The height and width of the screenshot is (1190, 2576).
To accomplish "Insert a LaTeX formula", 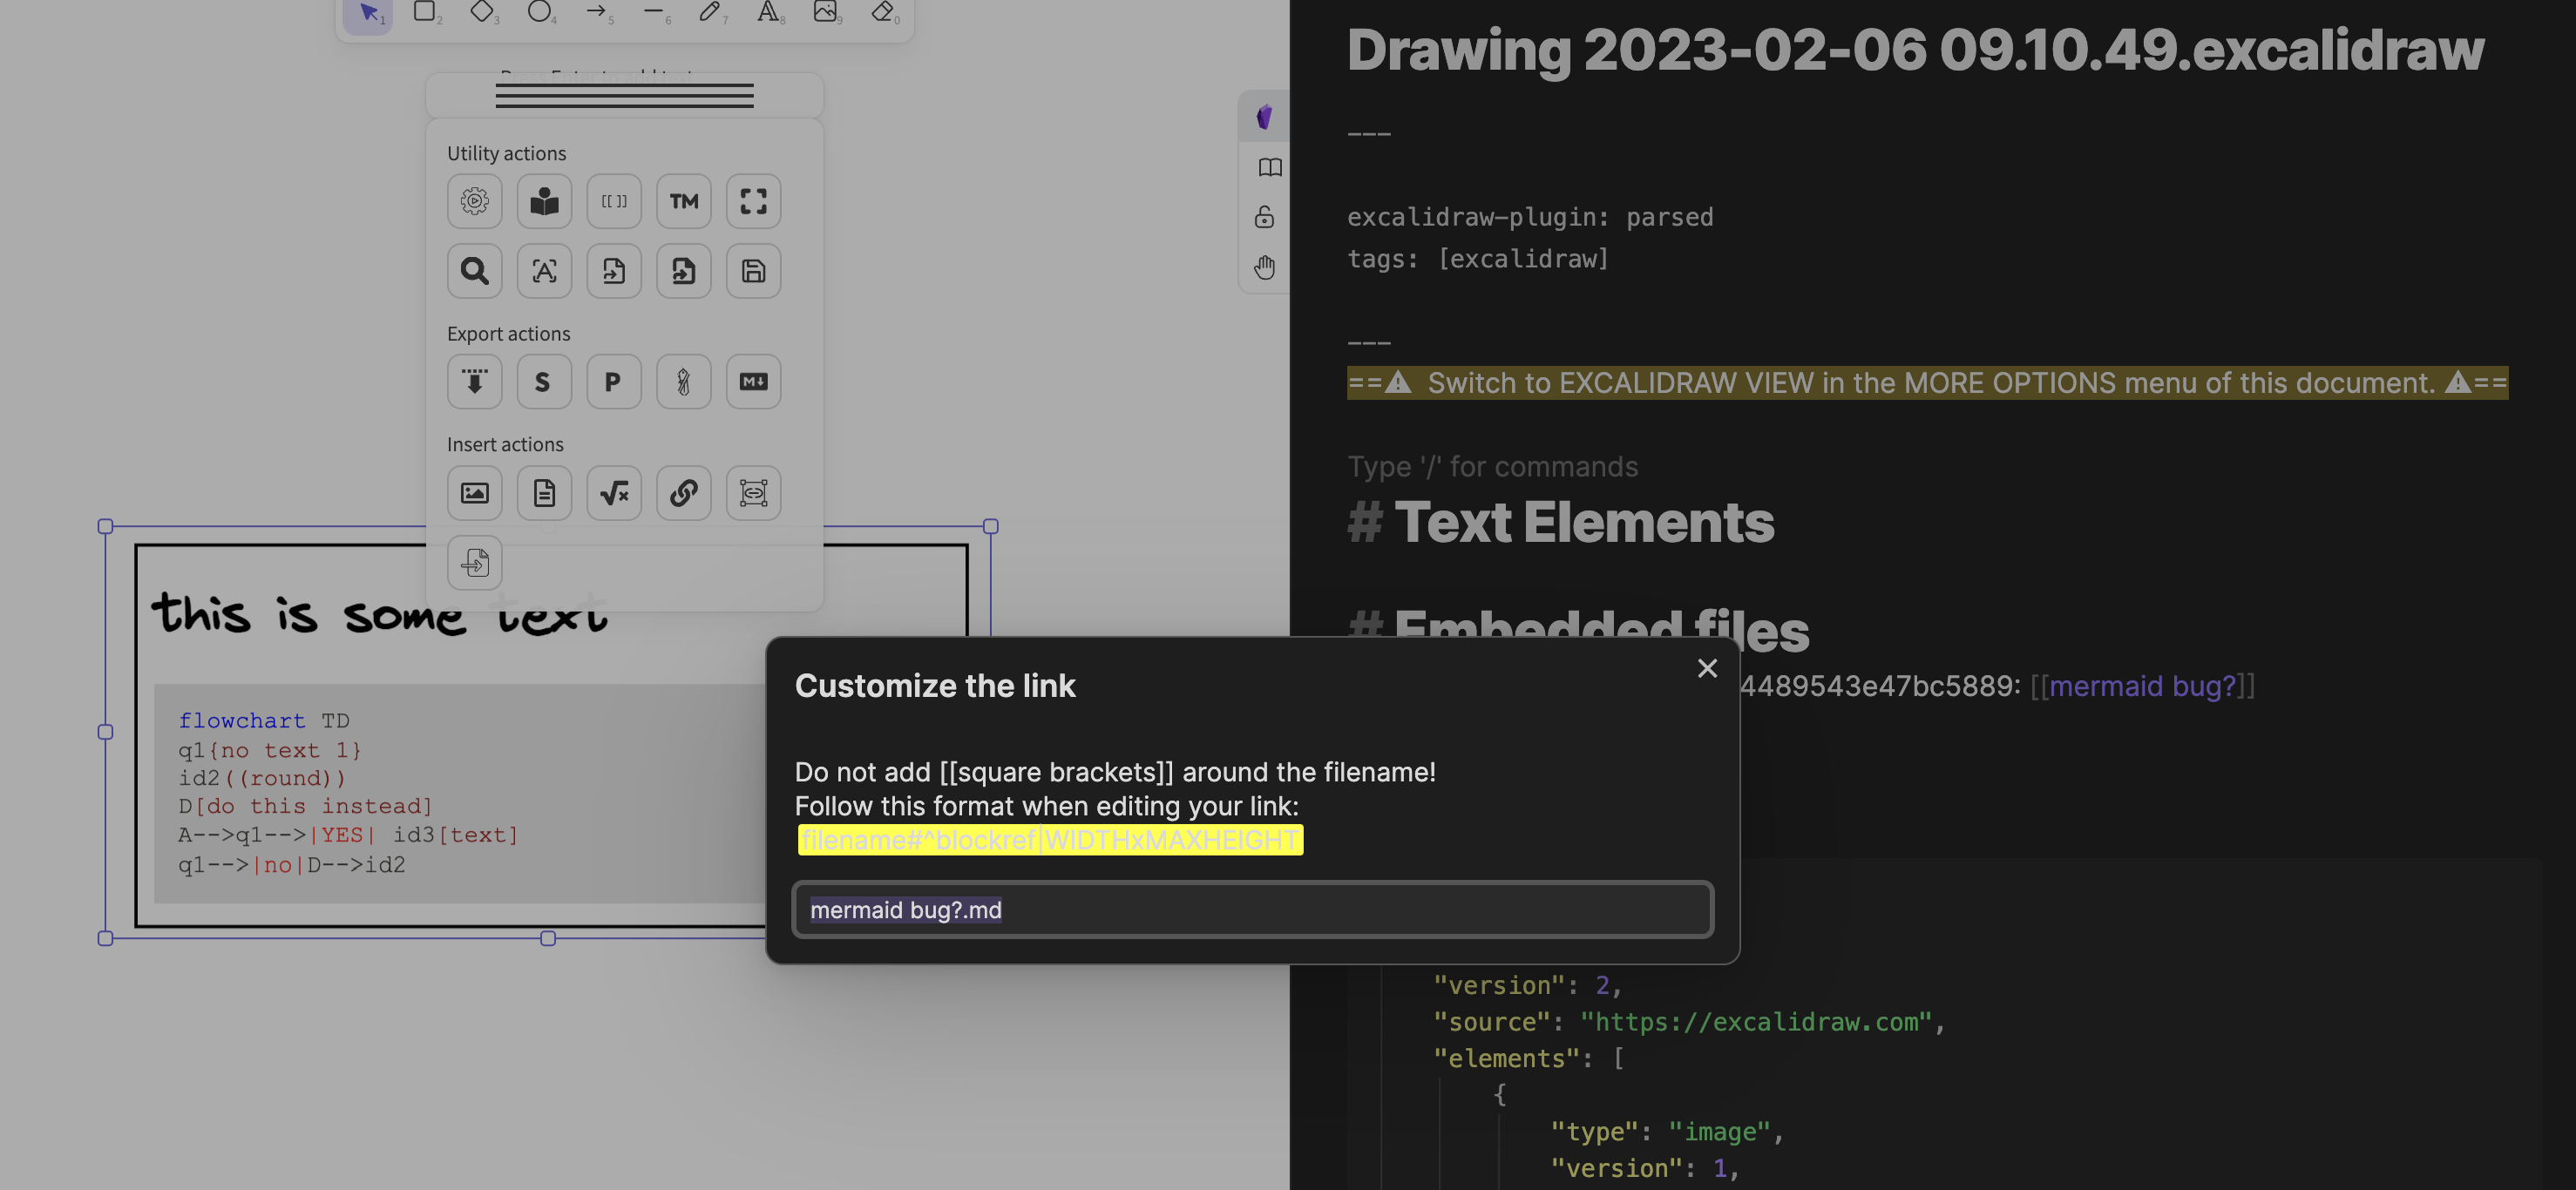I will tap(614, 493).
